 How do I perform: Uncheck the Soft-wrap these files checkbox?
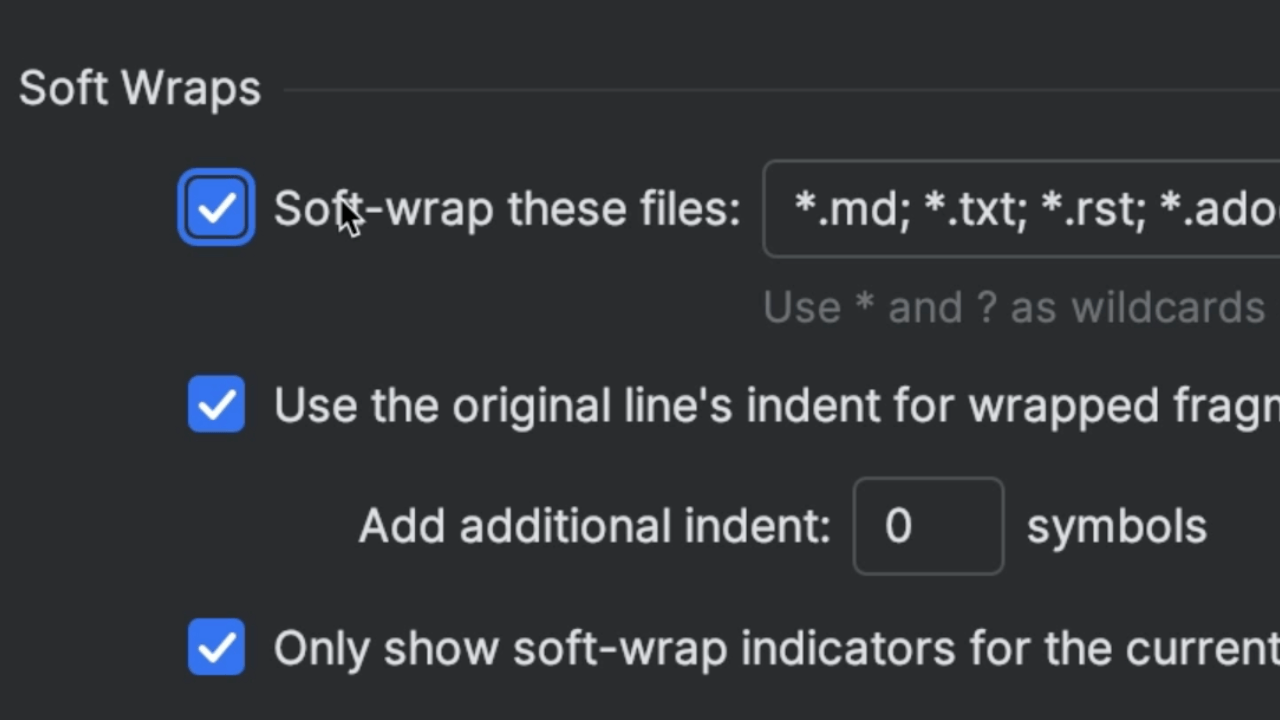tap(216, 207)
